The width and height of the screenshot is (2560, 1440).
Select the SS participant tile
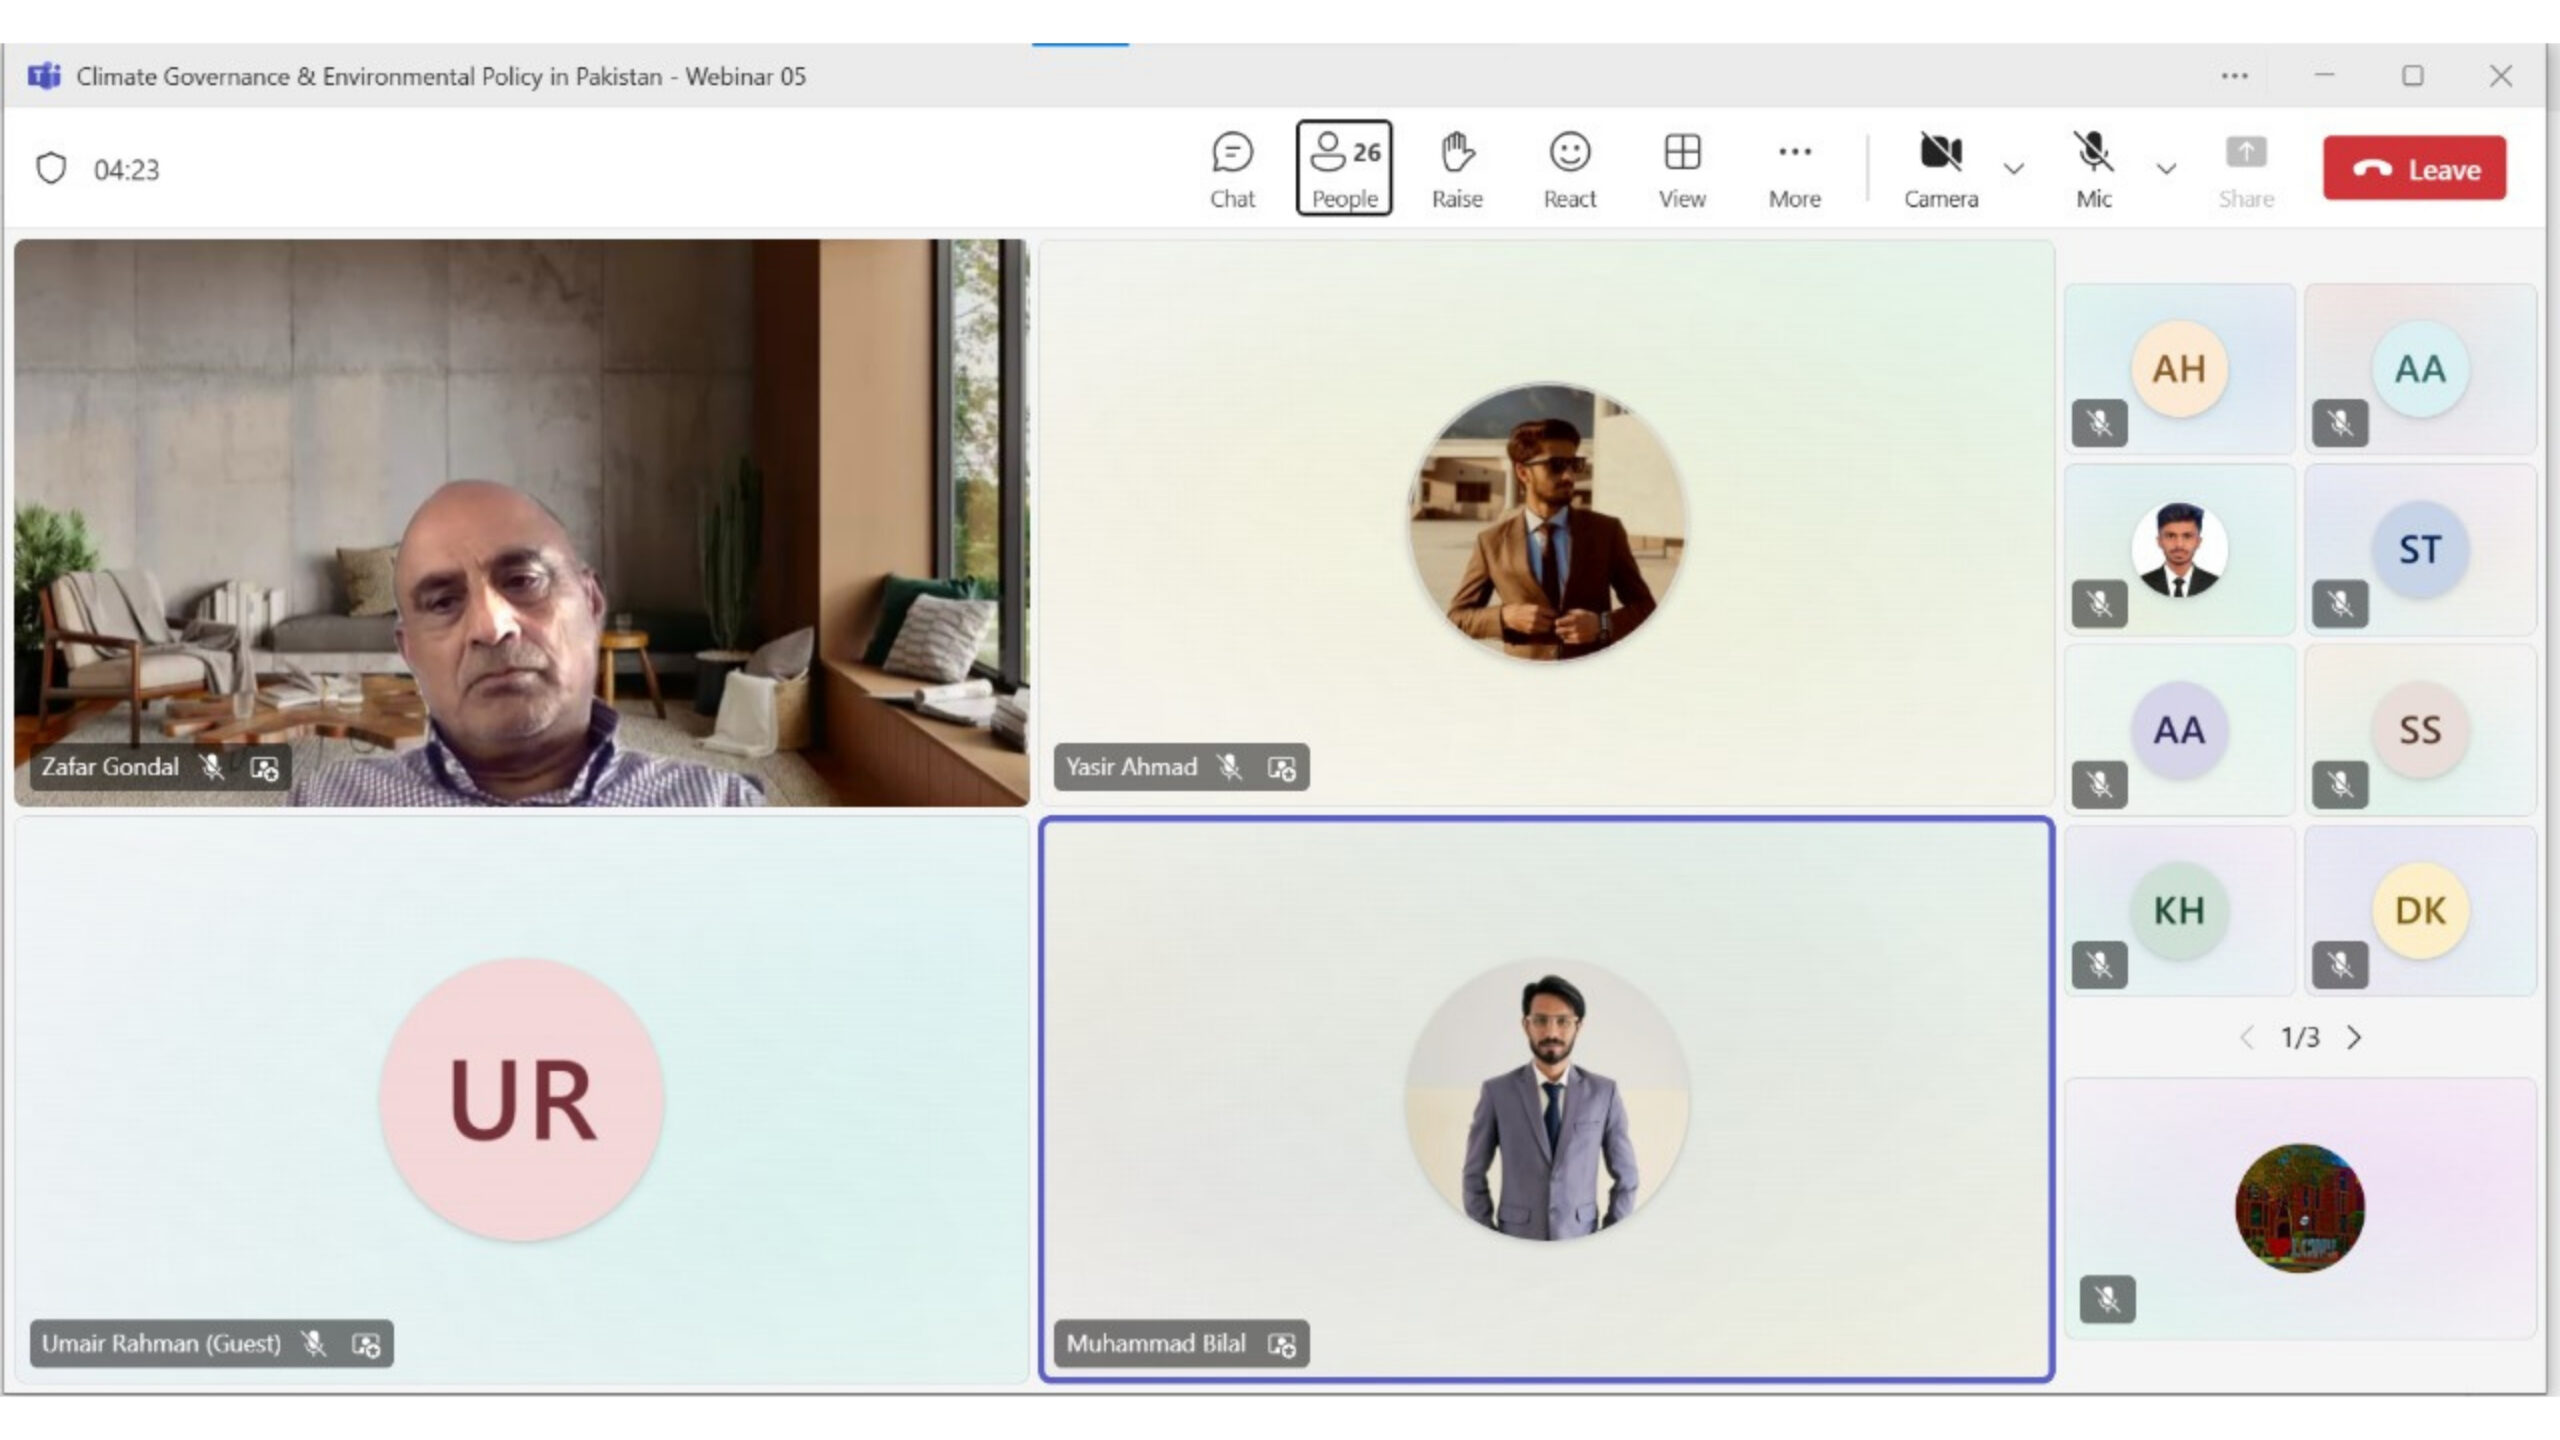click(x=2420, y=730)
